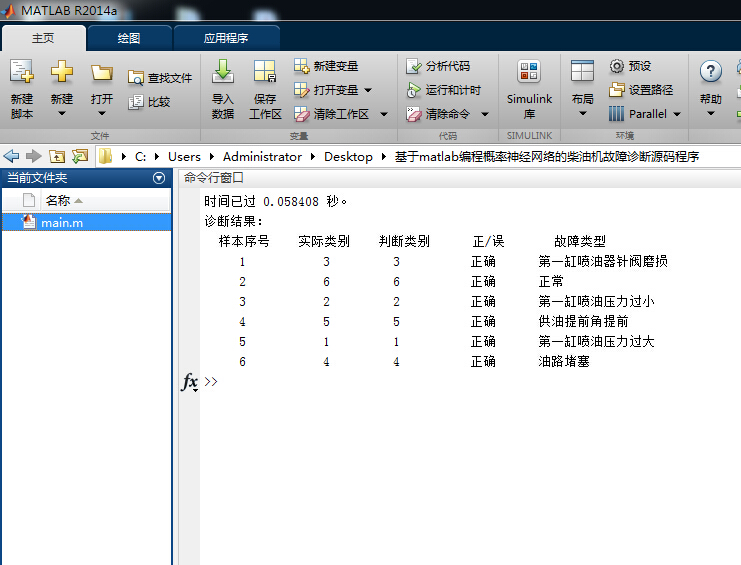Open the Current Folder (当前文件夹) panel actions menu
741x565 pixels.
(x=159, y=178)
